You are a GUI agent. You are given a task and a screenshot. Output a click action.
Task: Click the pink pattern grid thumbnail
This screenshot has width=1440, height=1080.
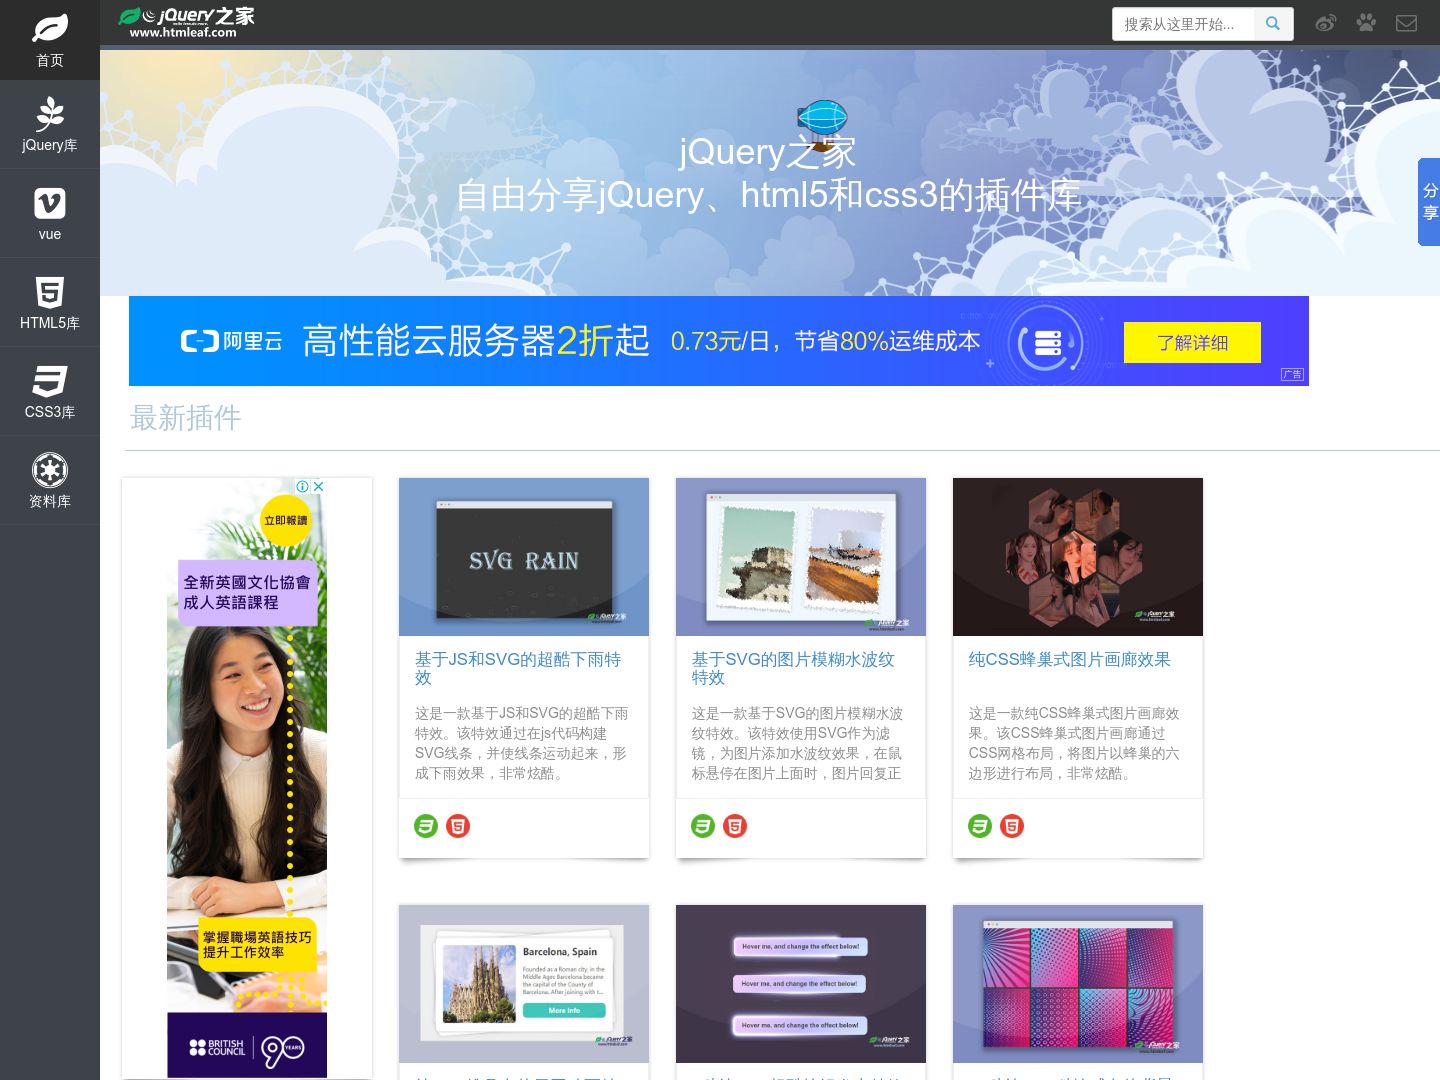click(x=1078, y=984)
